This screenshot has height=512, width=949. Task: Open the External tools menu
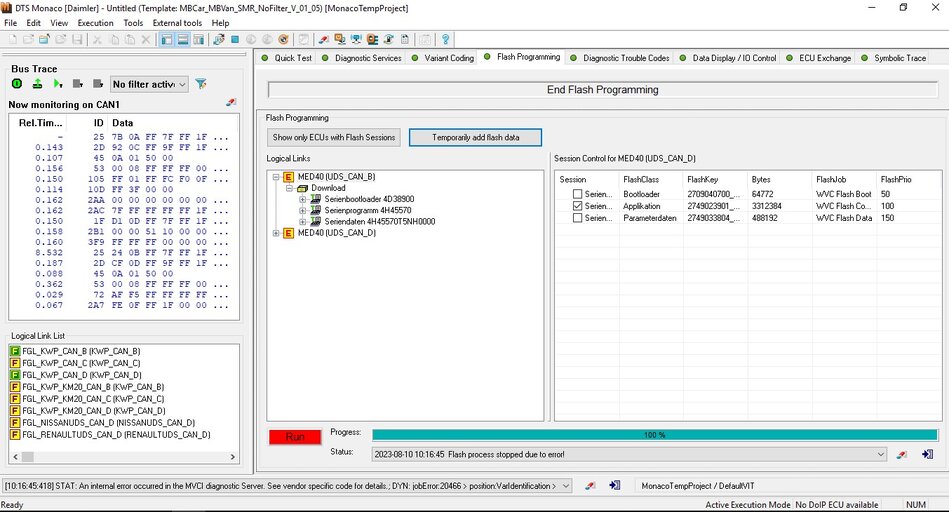pyautogui.click(x=177, y=23)
